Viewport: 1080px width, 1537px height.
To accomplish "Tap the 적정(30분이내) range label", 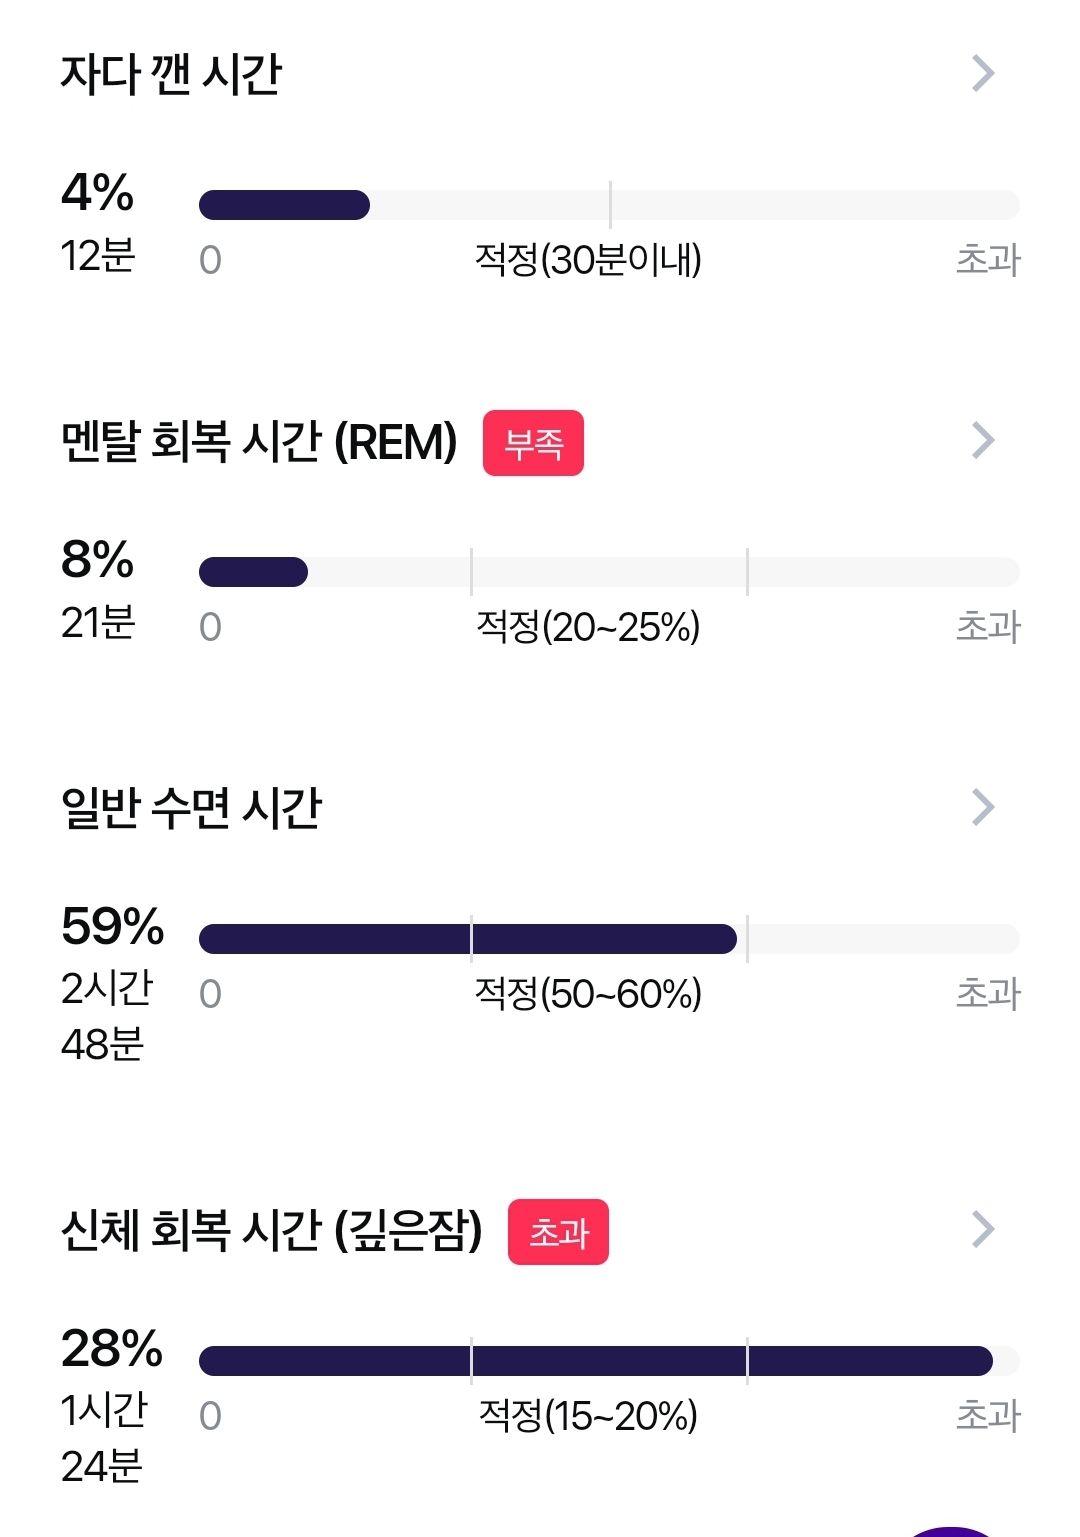I will (x=588, y=260).
